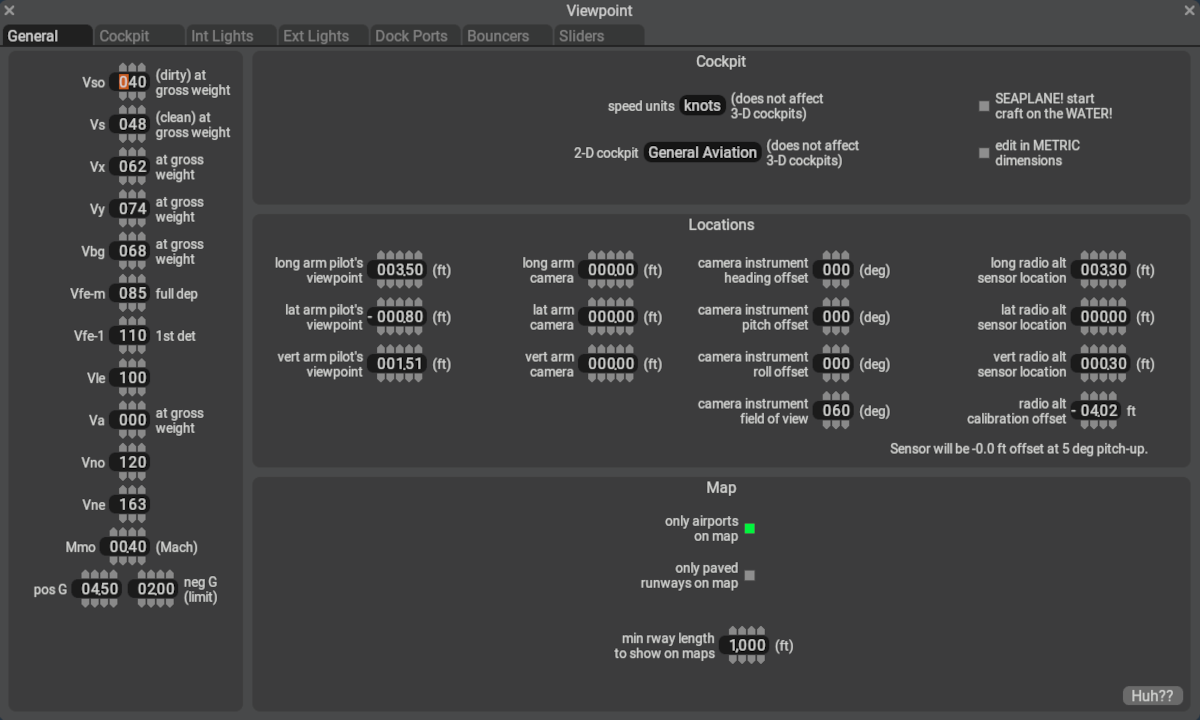This screenshot has height=720, width=1200.
Task: Go to the Dock Ports tab
Action: point(411,36)
